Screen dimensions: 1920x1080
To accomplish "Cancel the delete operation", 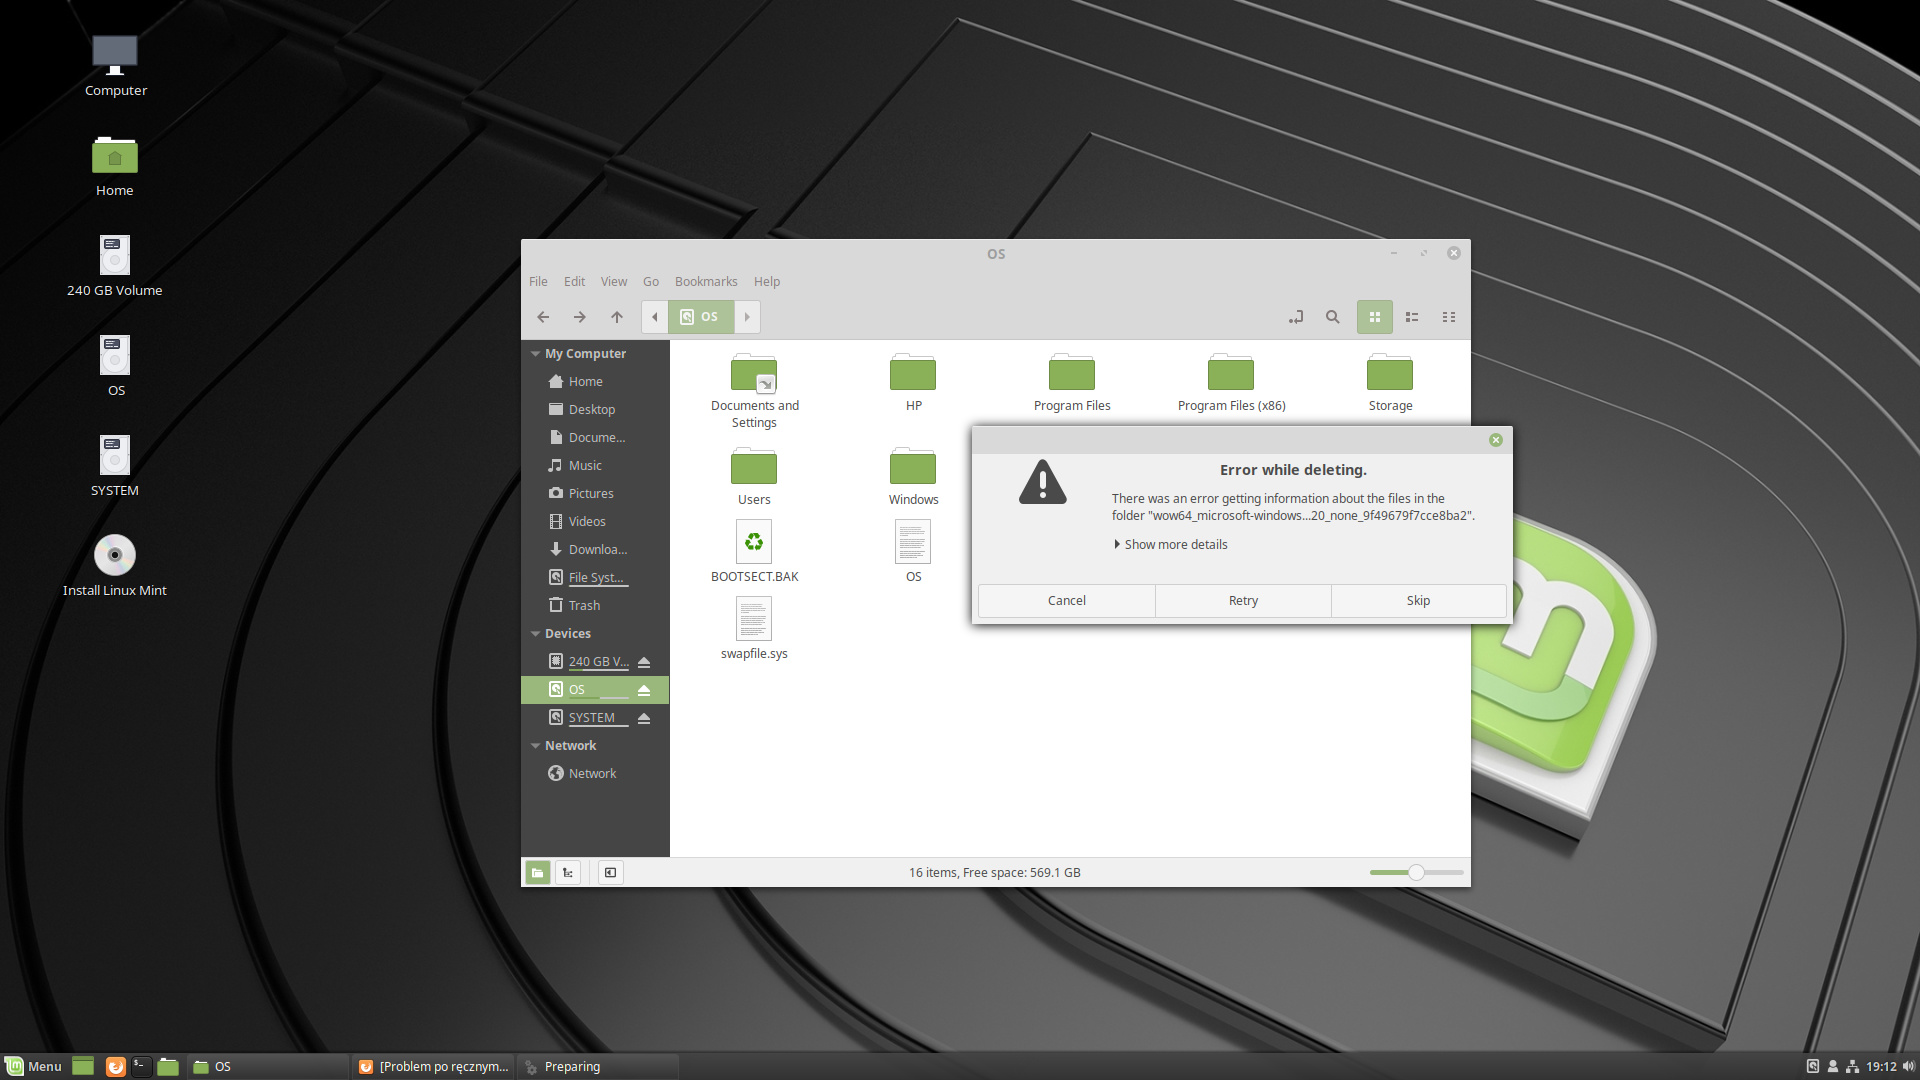I will 1066,601.
